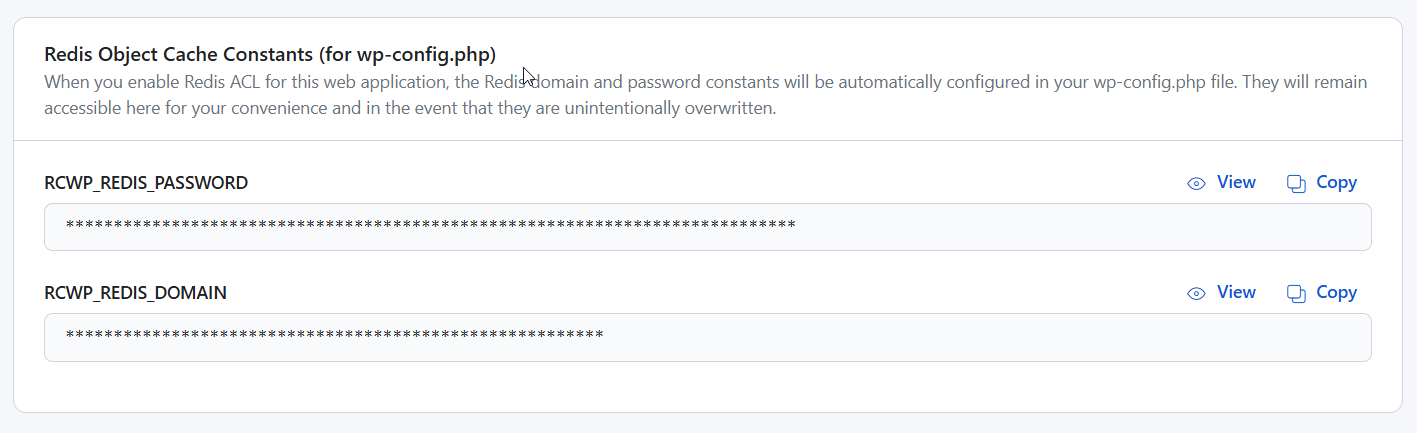Image resolution: width=1417 pixels, height=433 pixels.
Task: Click the copy icon beside RCWP_REDIS_PASSWORD
Action: 1297,183
